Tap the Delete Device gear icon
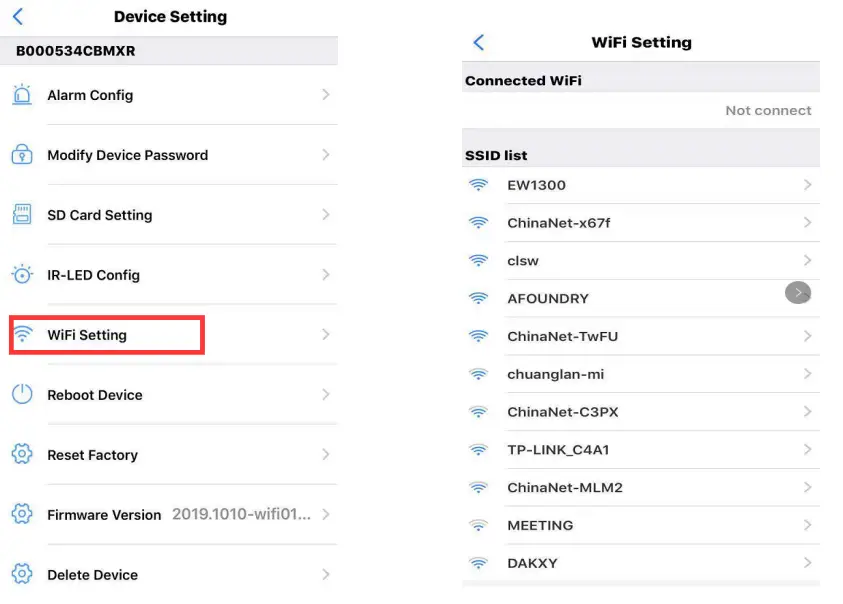The image size is (843, 604). click(22, 575)
